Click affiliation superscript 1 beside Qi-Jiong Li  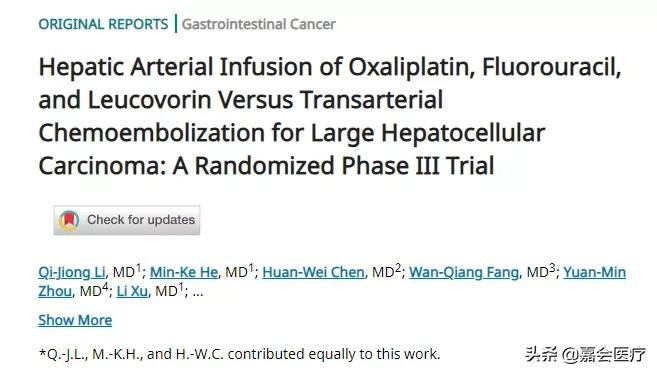point(139,267)
